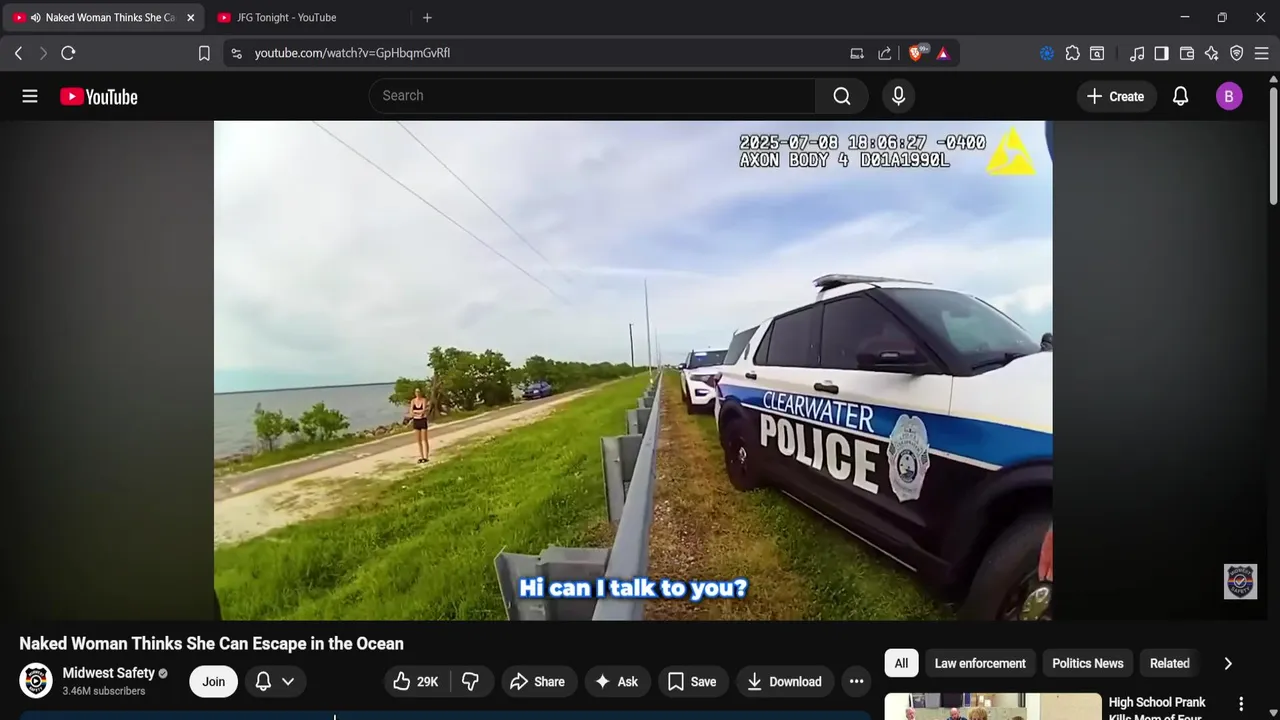This screenshot has width=1280, height=720.
Task: Open the High School Prank video title
Action: coord(1157,708)
